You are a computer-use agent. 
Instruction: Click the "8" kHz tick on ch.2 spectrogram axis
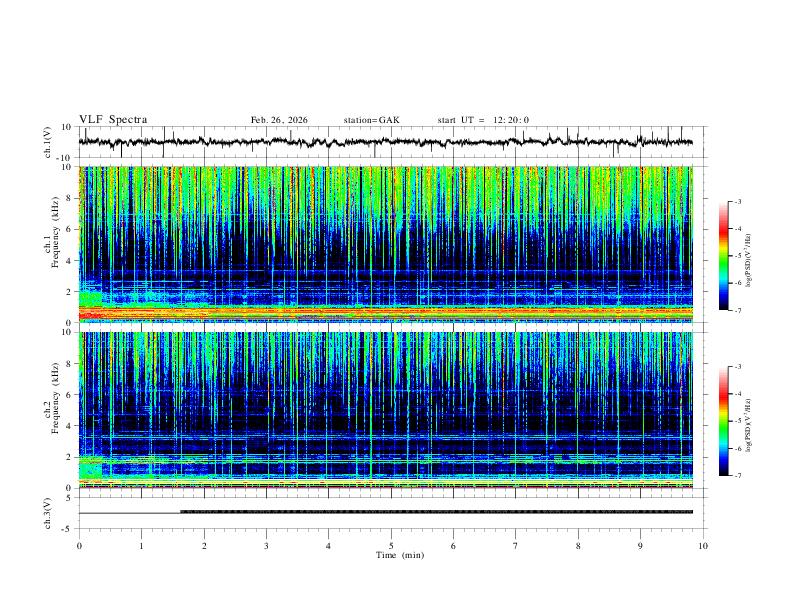pos(70,364)
